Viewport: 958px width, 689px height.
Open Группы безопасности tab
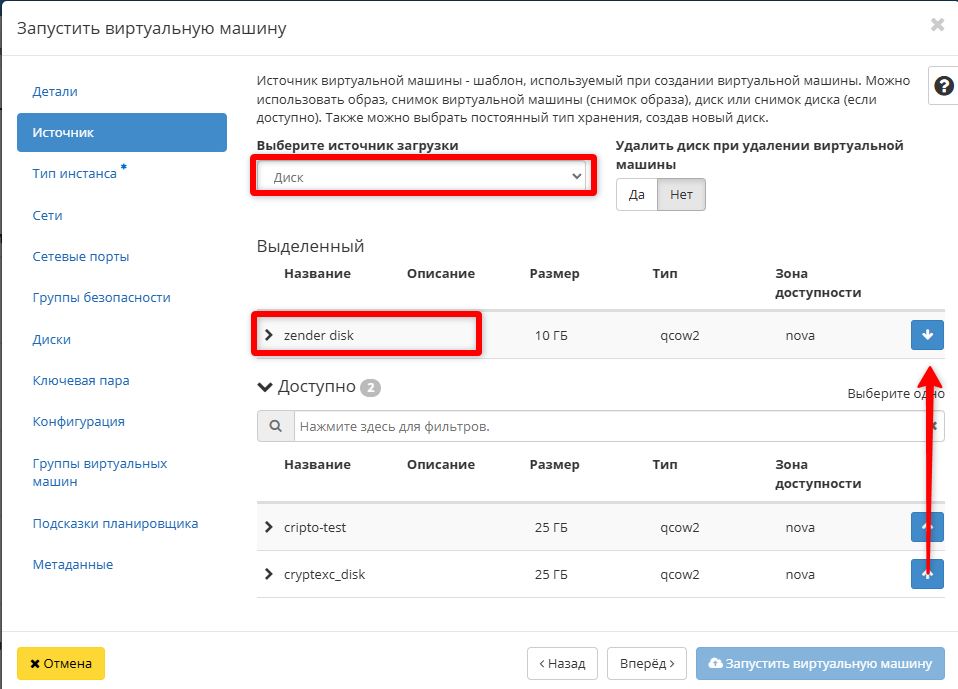[x=101, y=297]
